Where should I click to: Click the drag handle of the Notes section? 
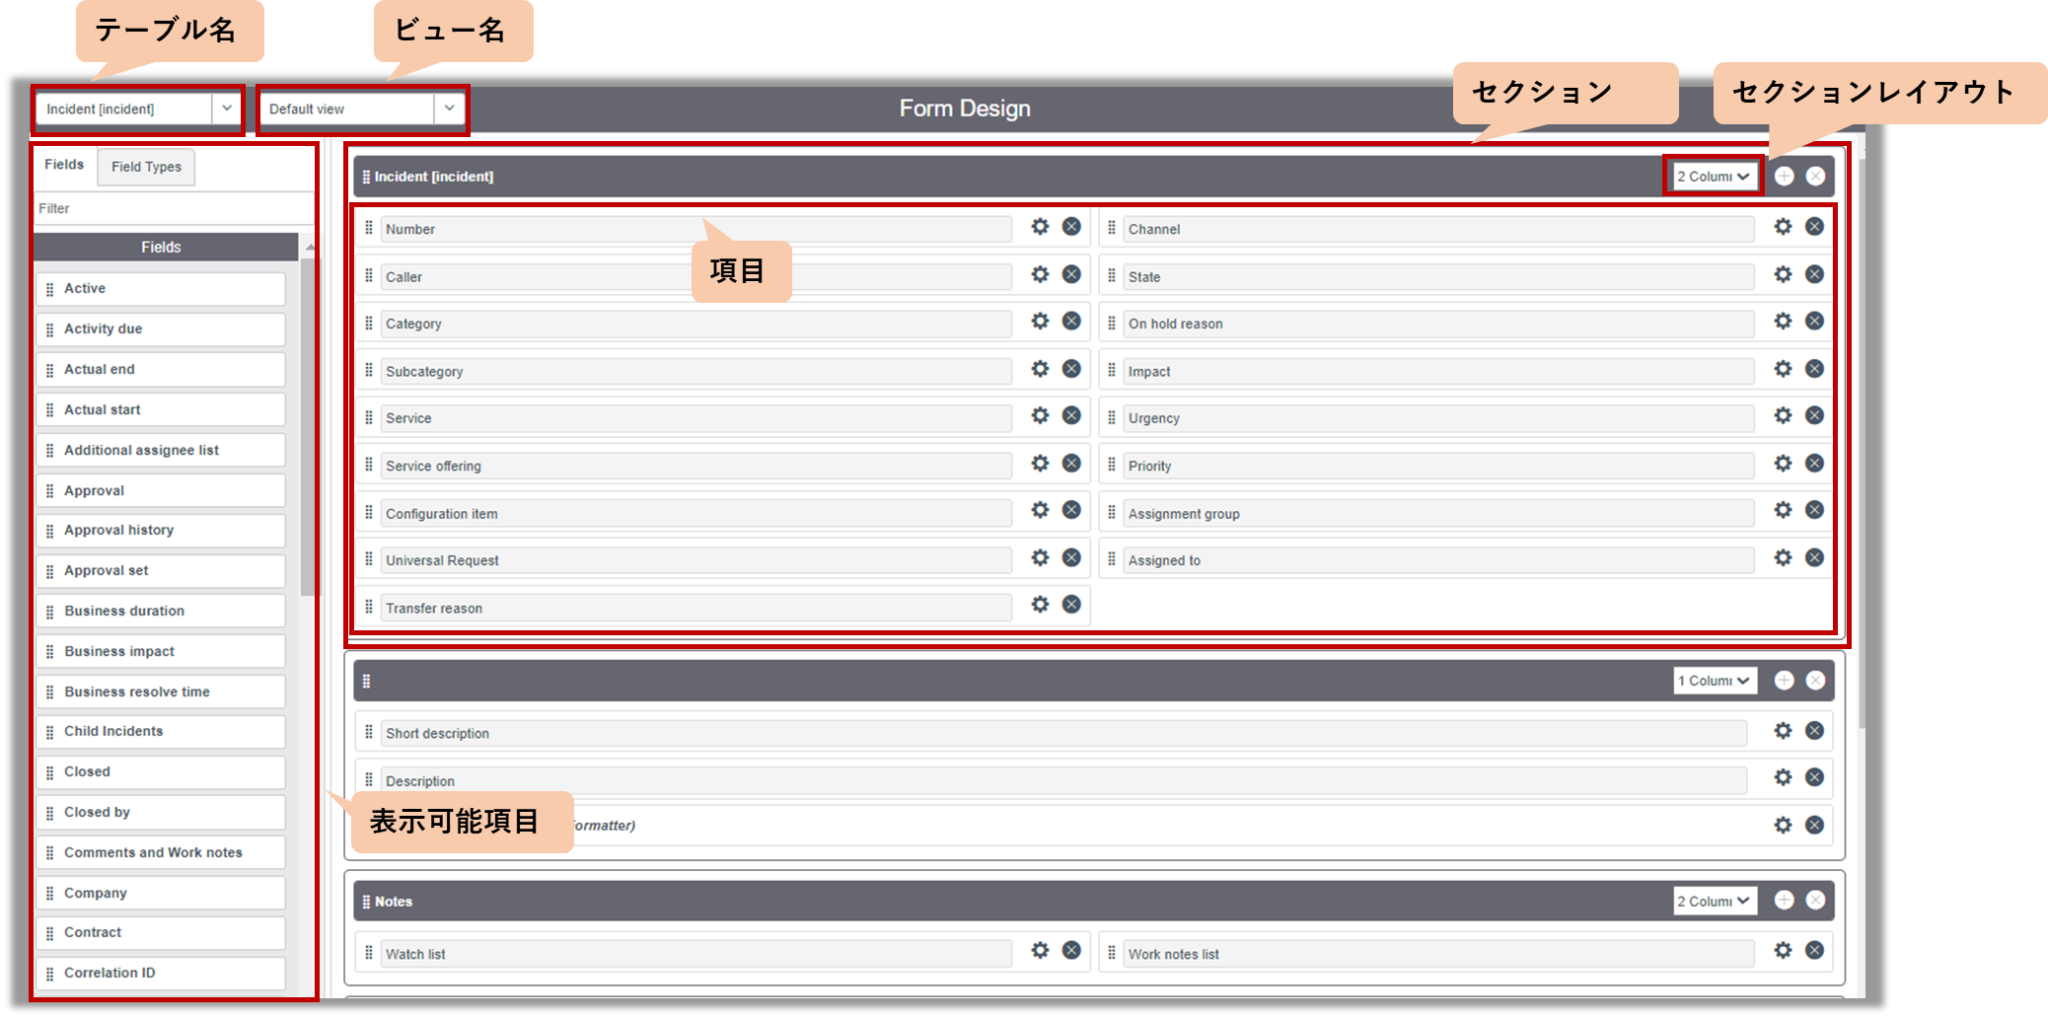tap(366, 900)
